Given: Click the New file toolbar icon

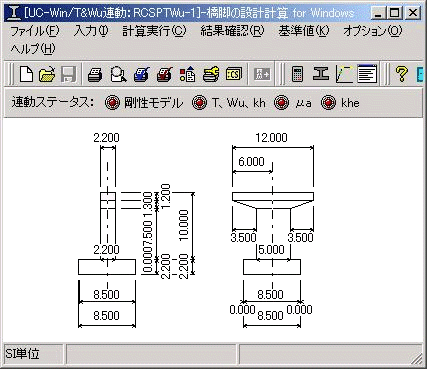Looking at the screenshot, I should point(26,74).
